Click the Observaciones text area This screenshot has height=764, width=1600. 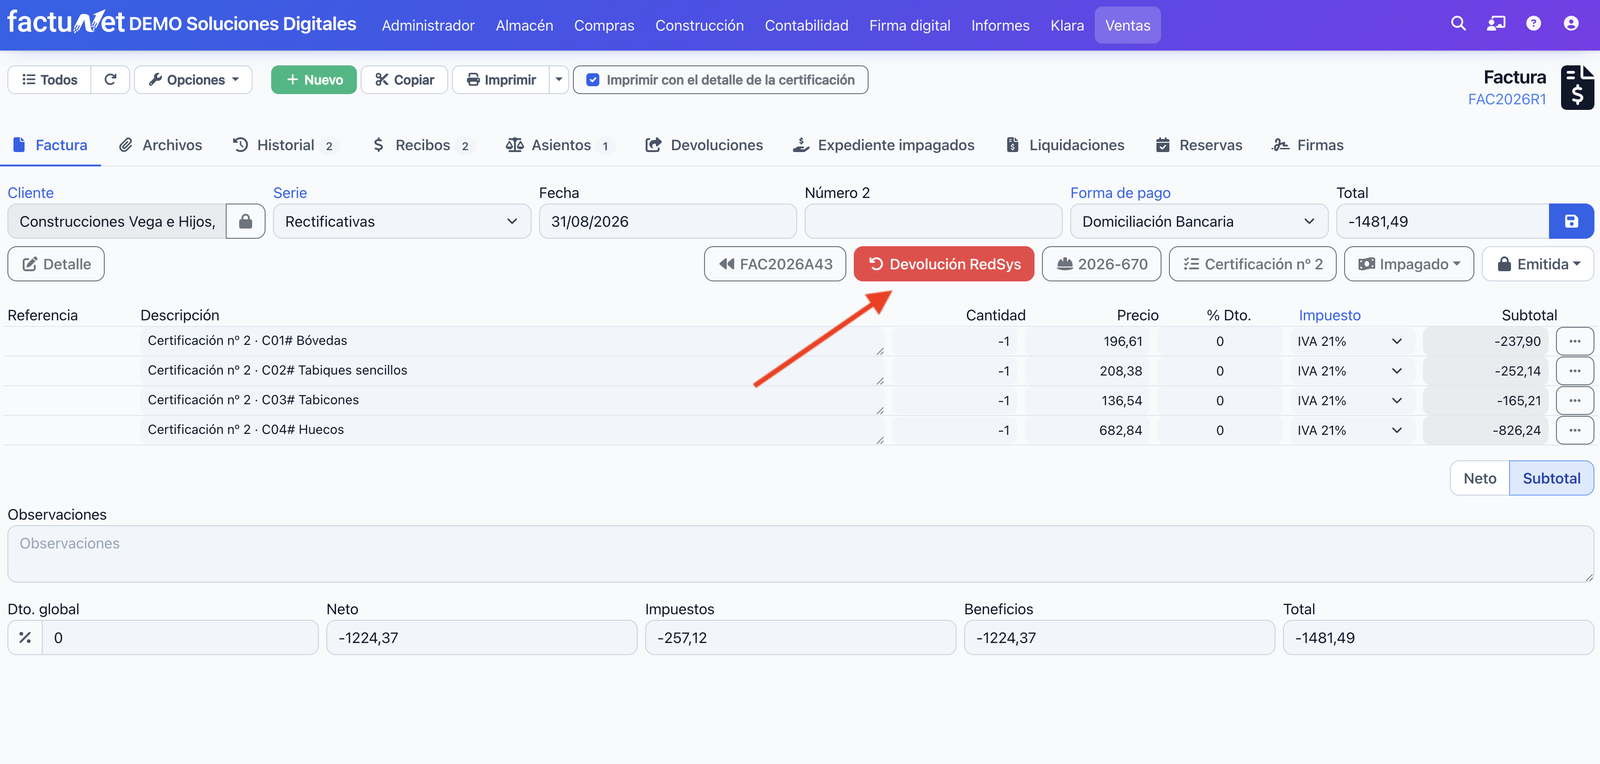pos(800,554)
